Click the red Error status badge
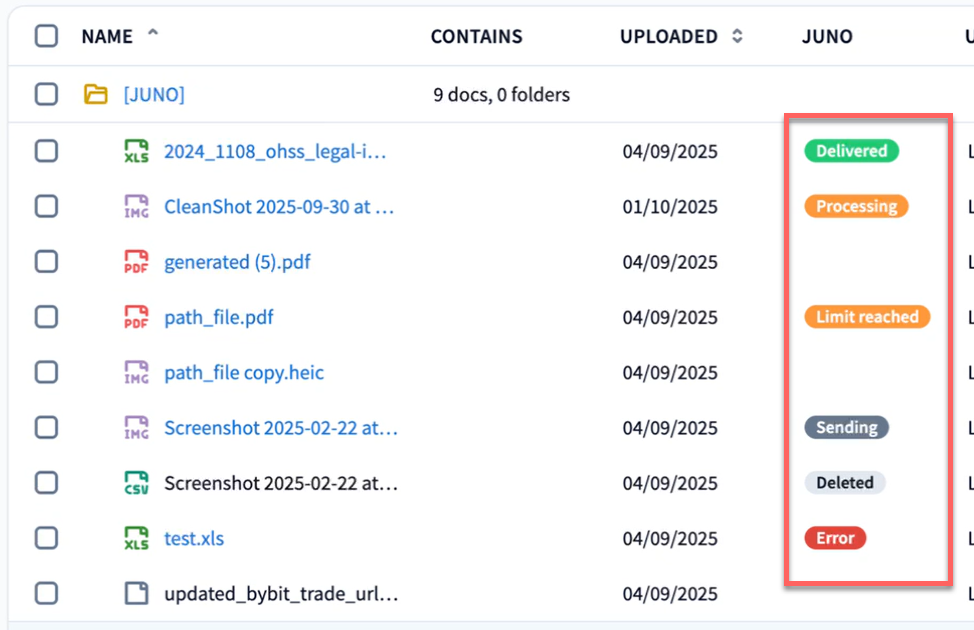This screenshot has width=974, height=630. coord(835,539)
